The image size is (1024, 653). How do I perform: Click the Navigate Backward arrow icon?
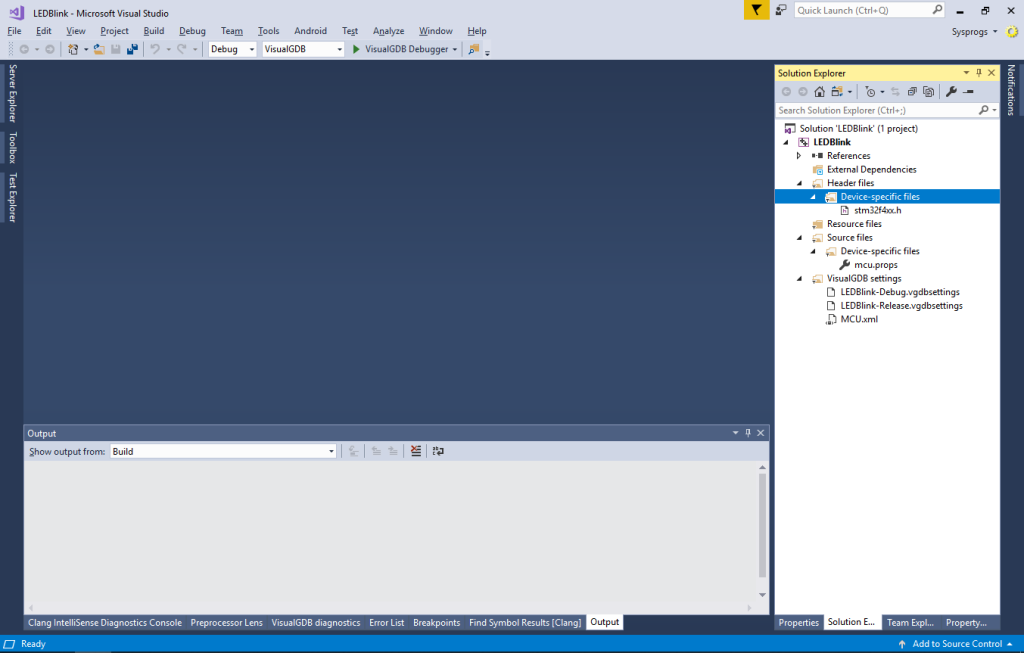coord(26,48)
